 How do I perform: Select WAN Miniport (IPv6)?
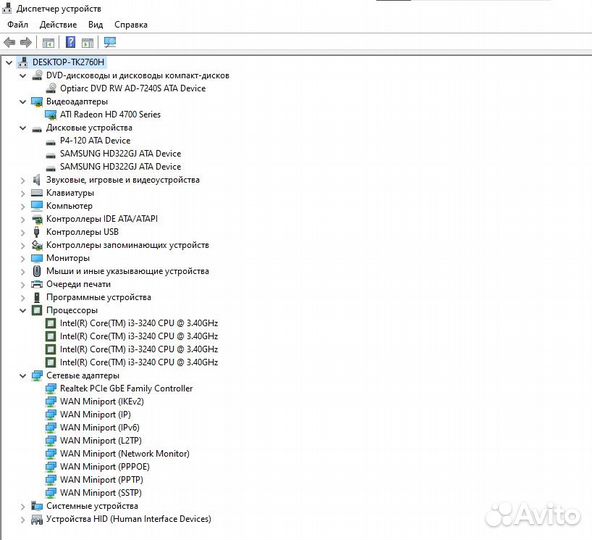(x=100, y=427)
